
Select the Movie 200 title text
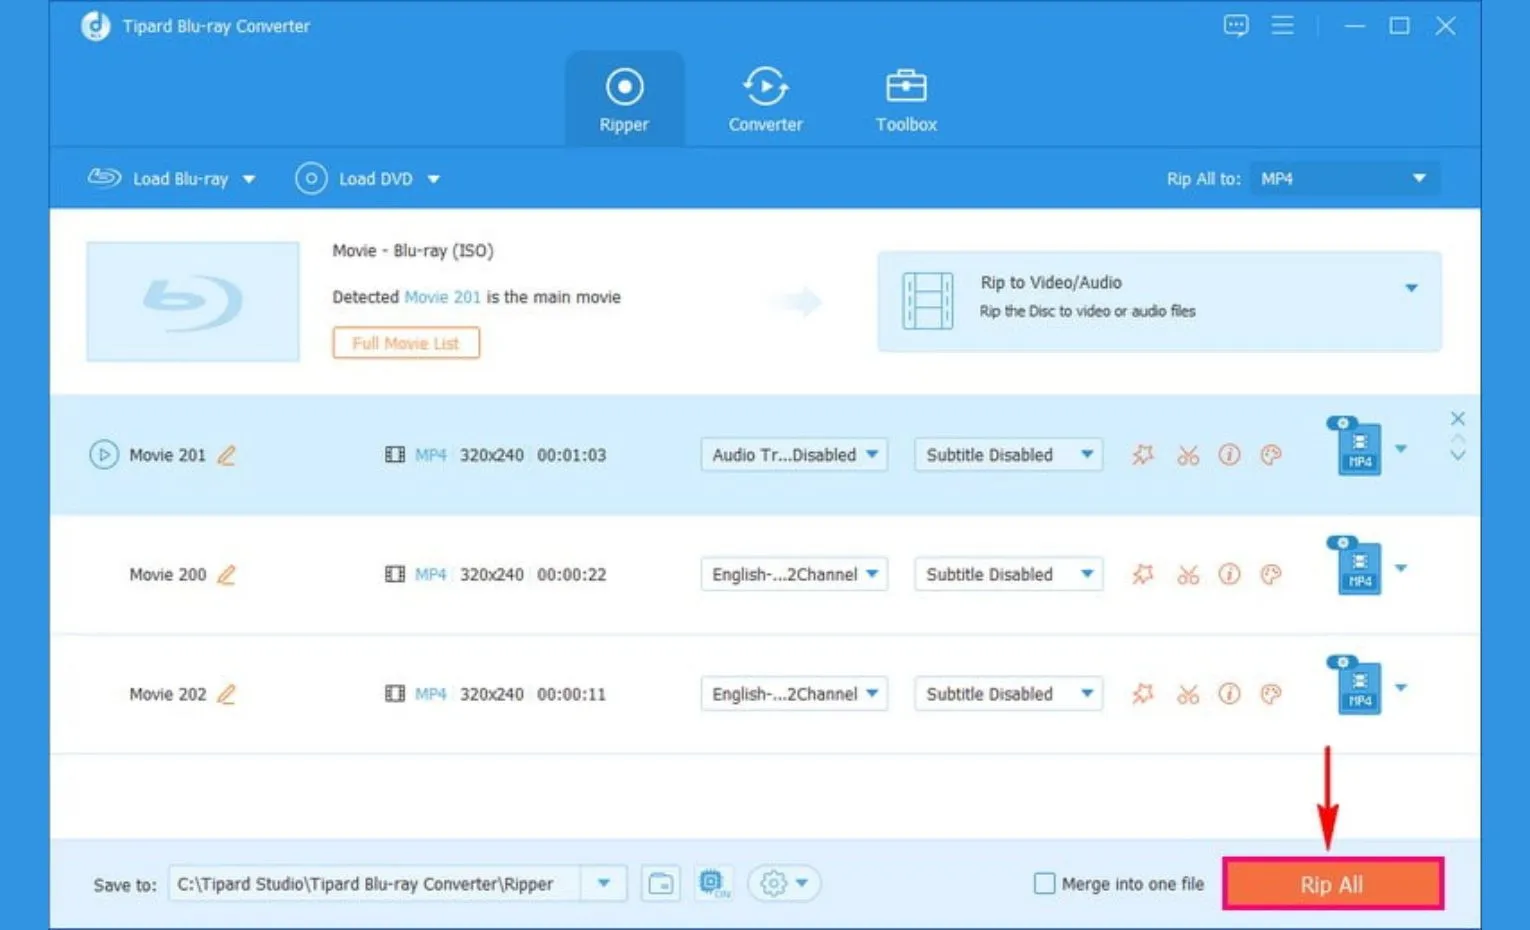click(x=167, y=575)
